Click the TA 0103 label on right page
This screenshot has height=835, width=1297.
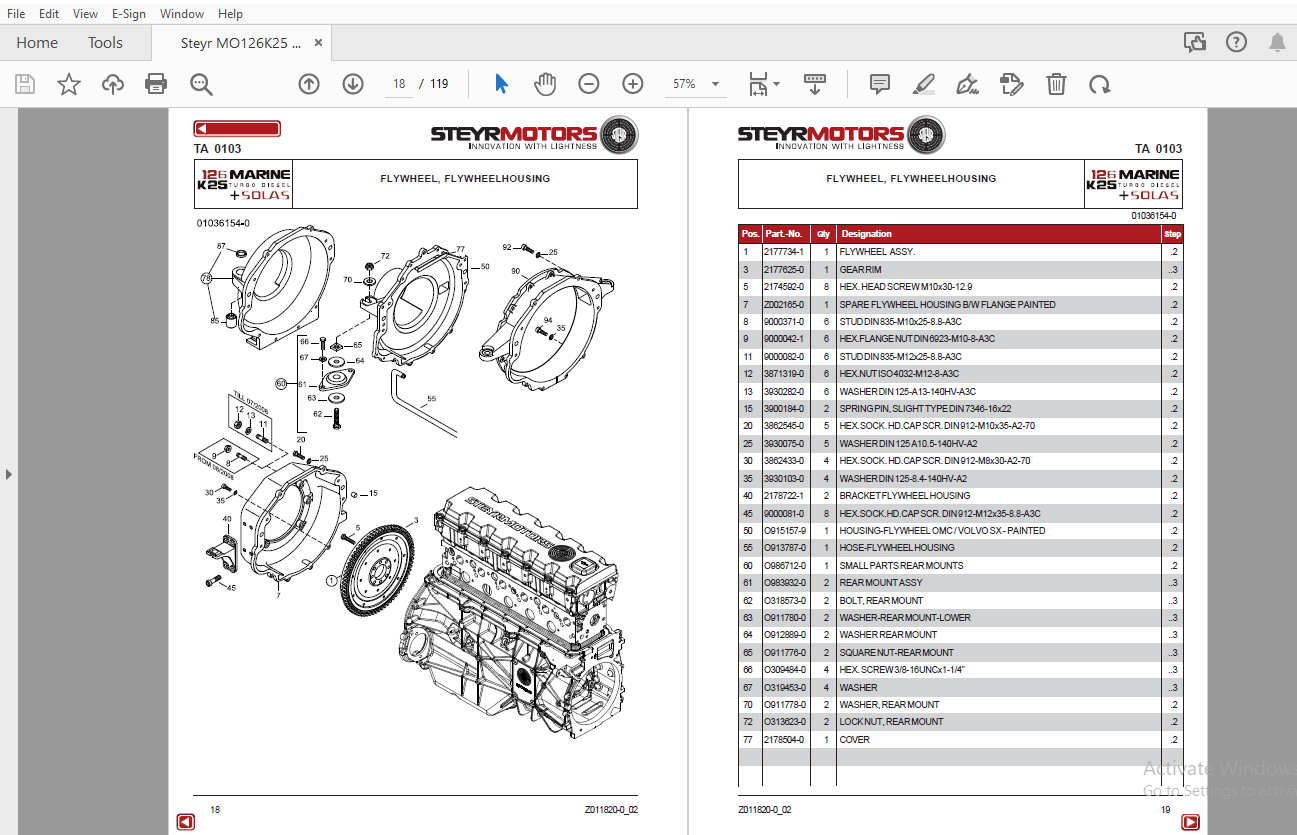tap(1158, 149)
